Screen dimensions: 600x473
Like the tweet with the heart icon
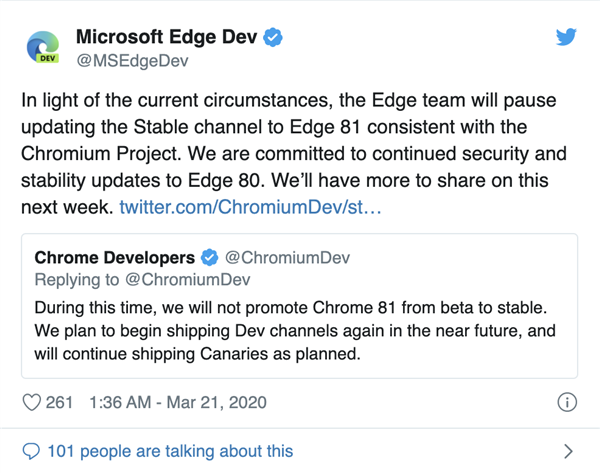point(31,402)
